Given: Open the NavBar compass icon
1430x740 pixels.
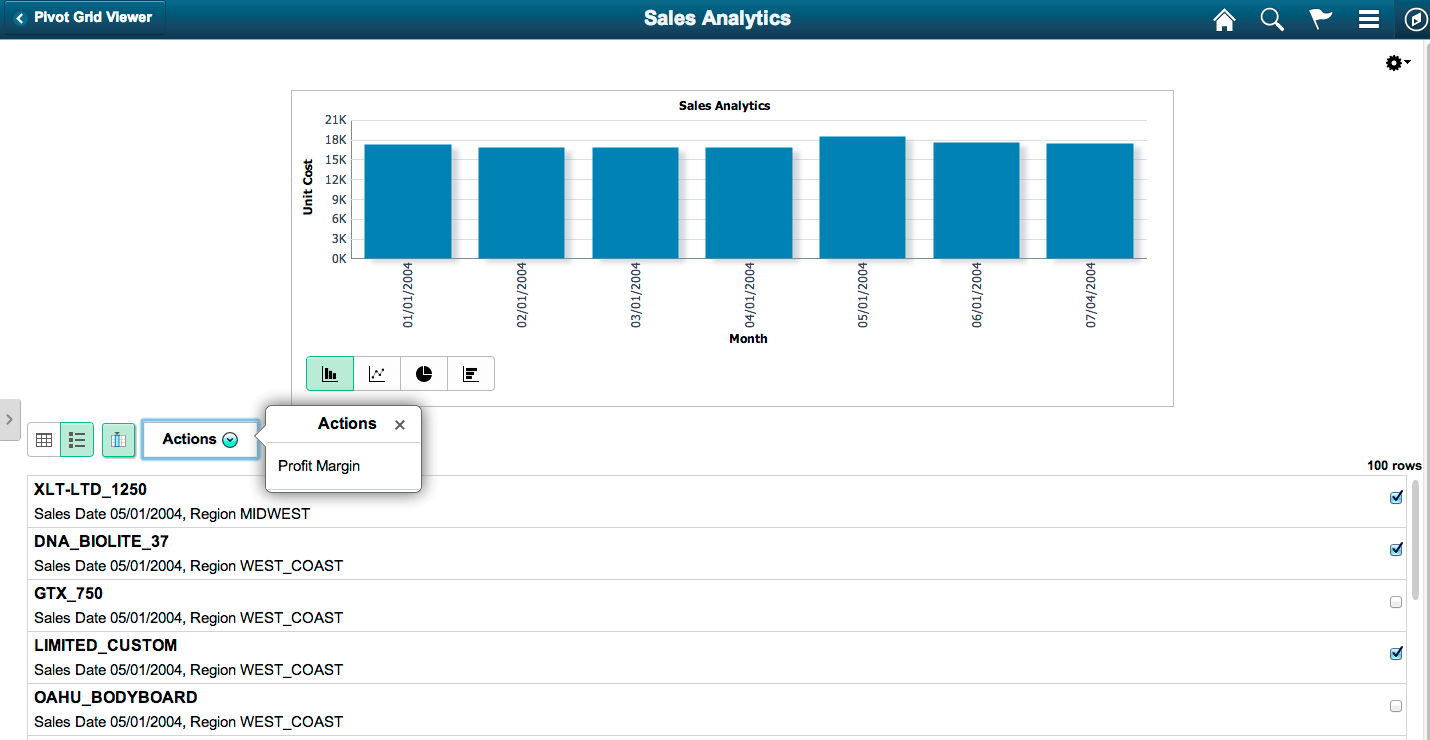Looking at the screenshot, I should 1414,19.
